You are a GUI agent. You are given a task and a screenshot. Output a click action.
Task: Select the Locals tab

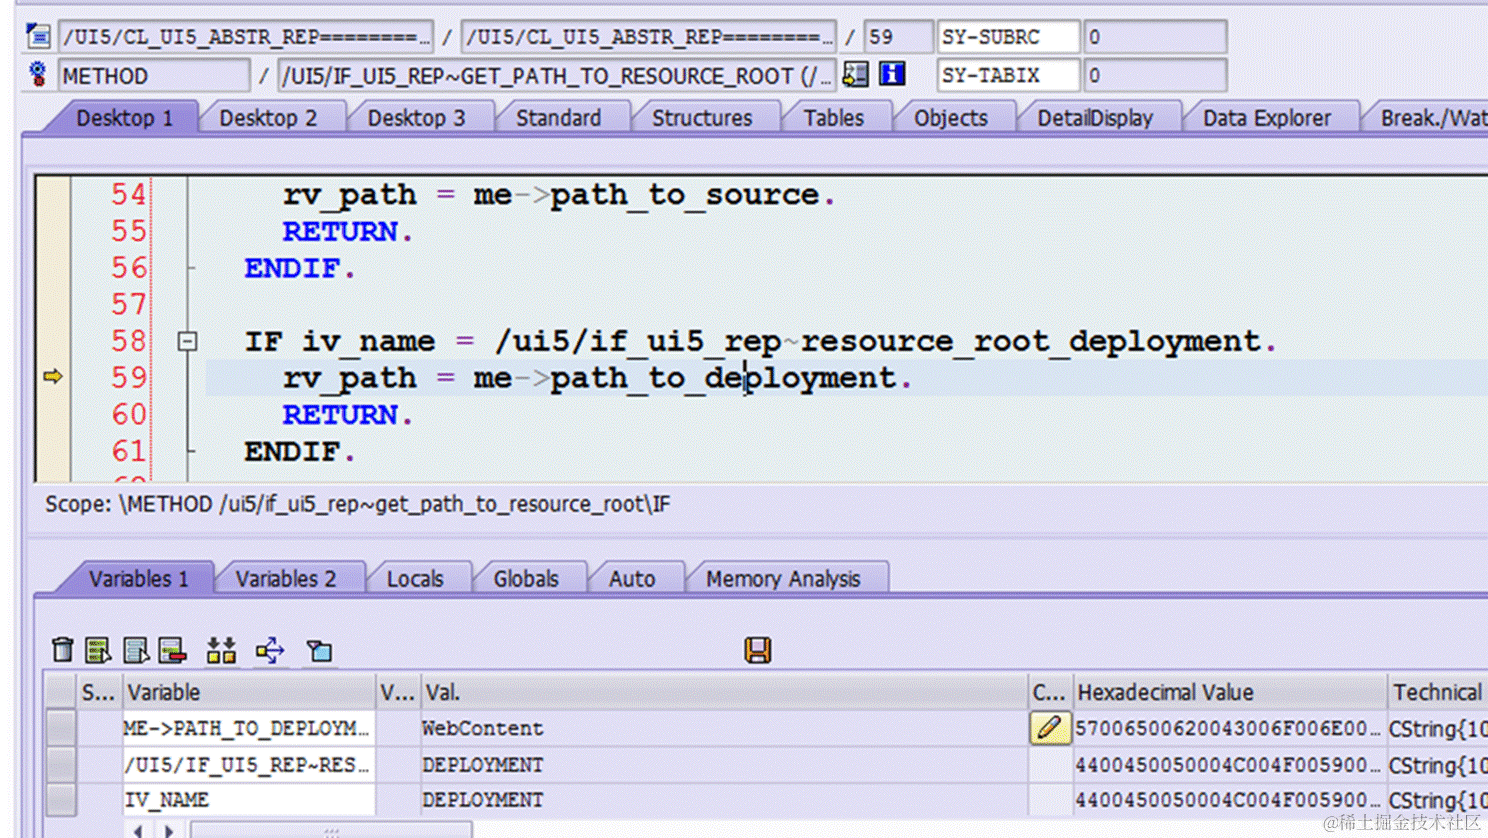tap(414, 579)
